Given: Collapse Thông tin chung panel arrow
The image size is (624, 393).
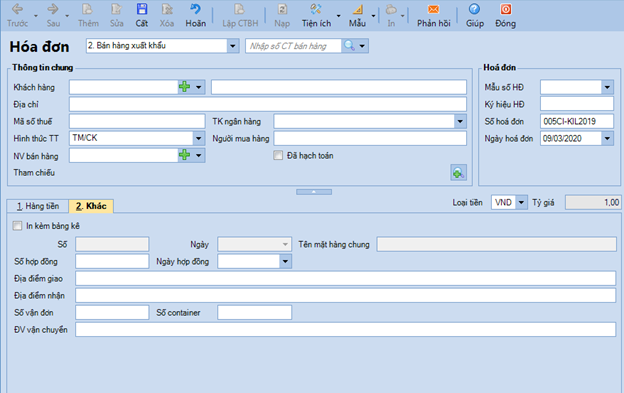Looking at the screenshot, I should click(x=314, y=192).
